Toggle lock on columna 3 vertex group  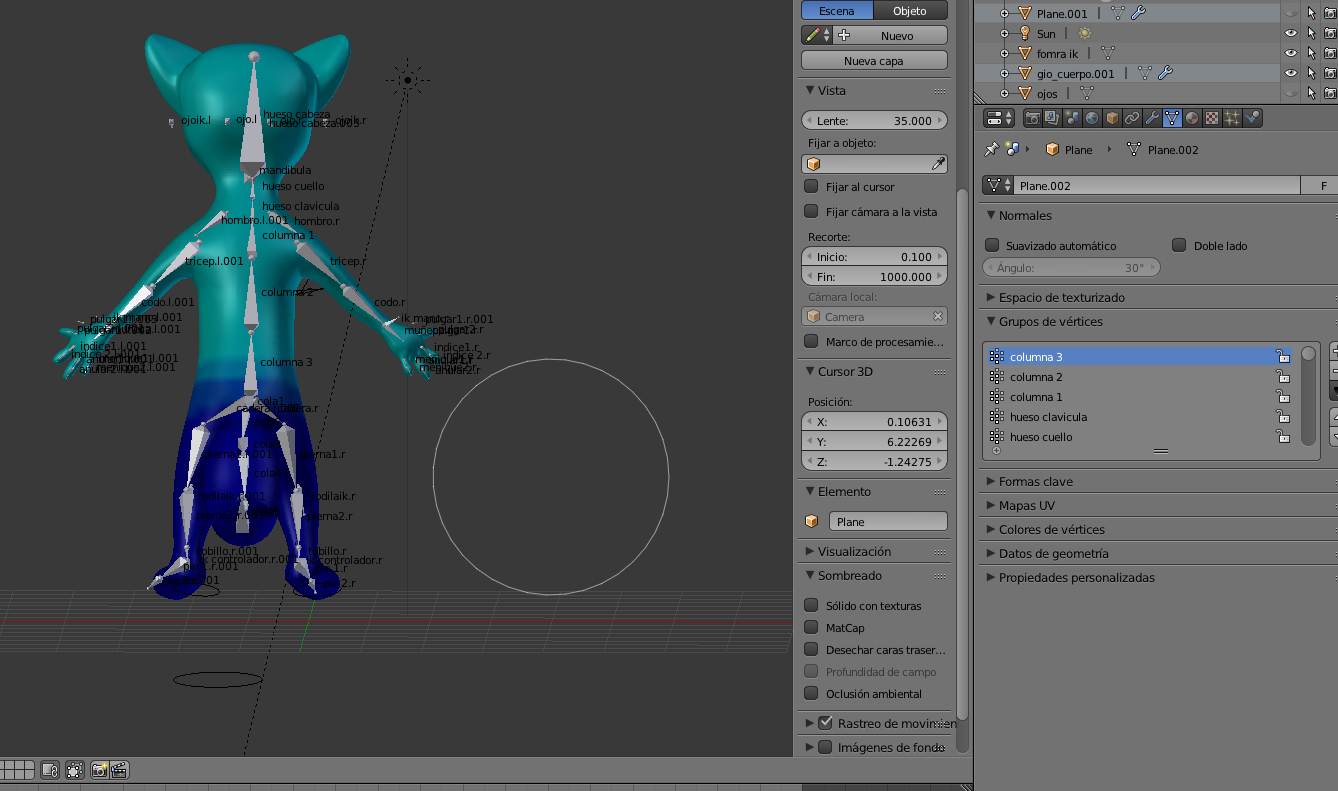point(1282,357)
